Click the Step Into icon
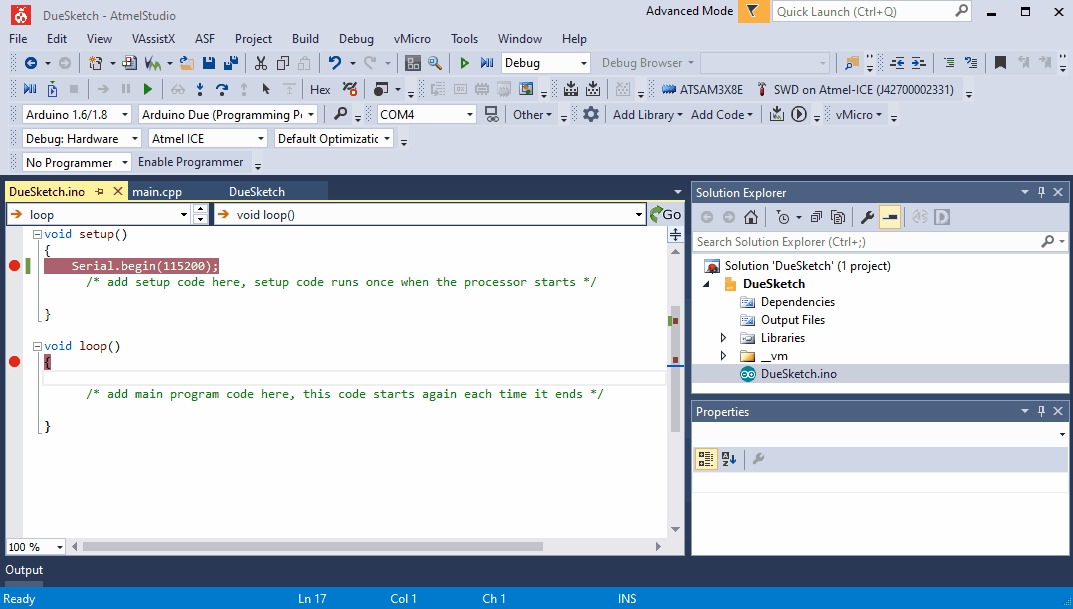1073x609 pixels. tap(200, 89)
